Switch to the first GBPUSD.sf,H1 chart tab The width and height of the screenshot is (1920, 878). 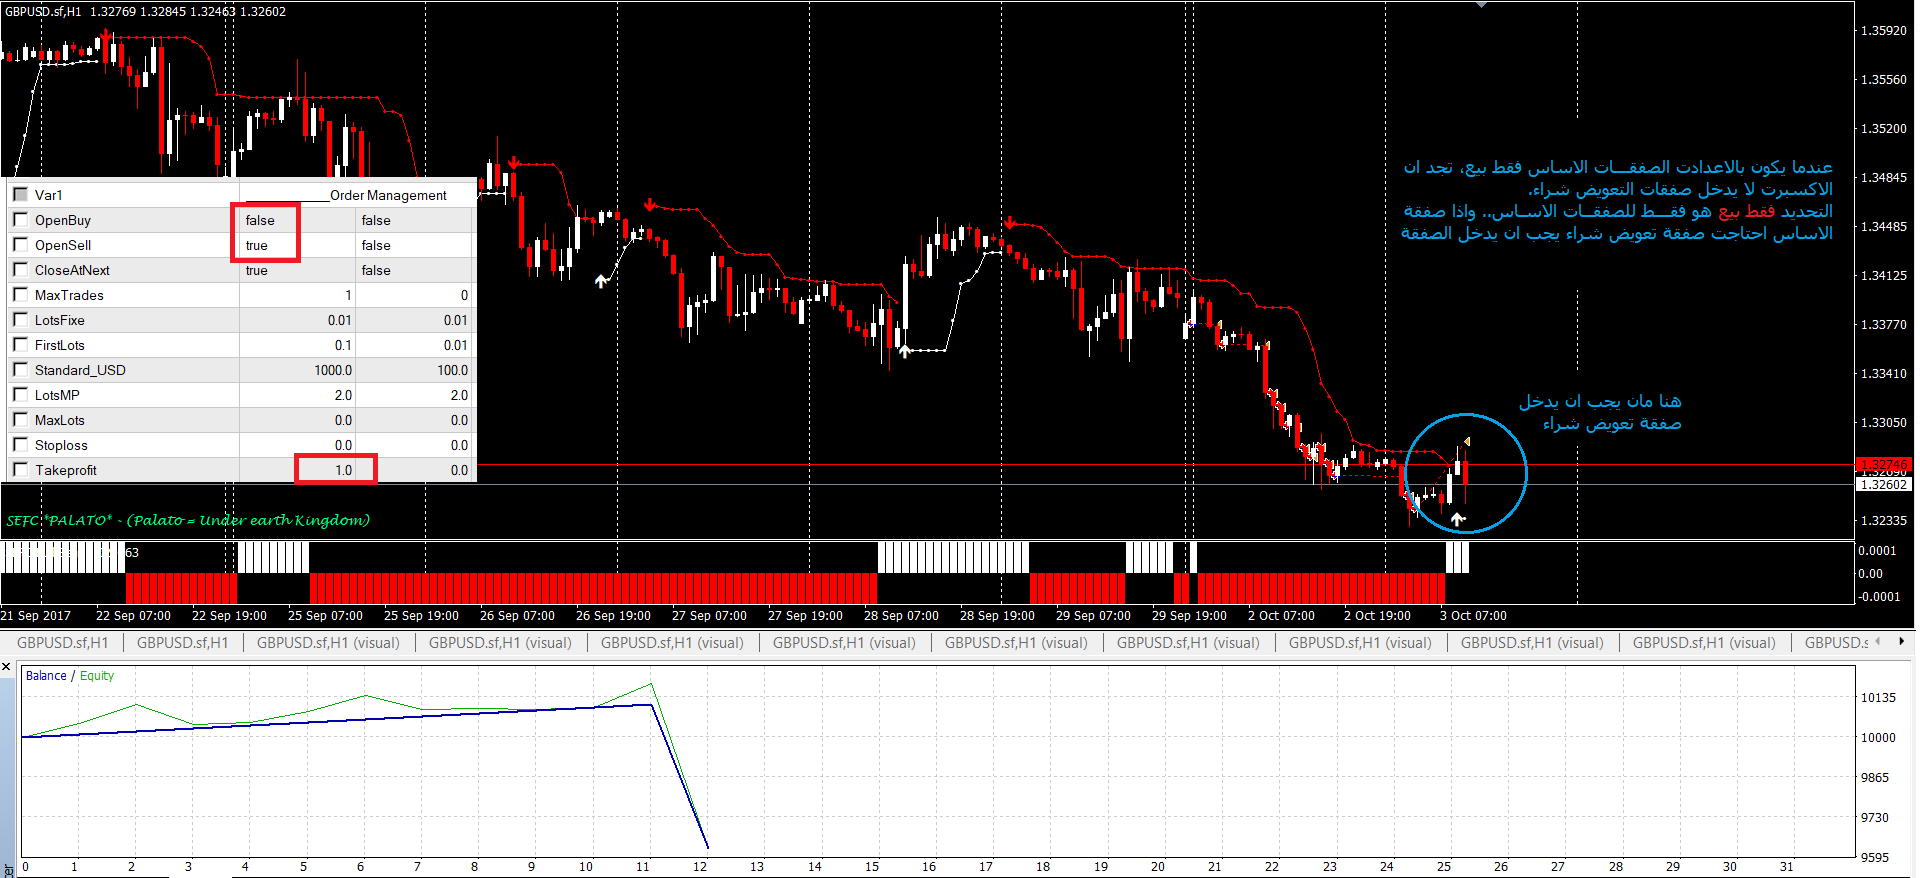pos(62,643)
